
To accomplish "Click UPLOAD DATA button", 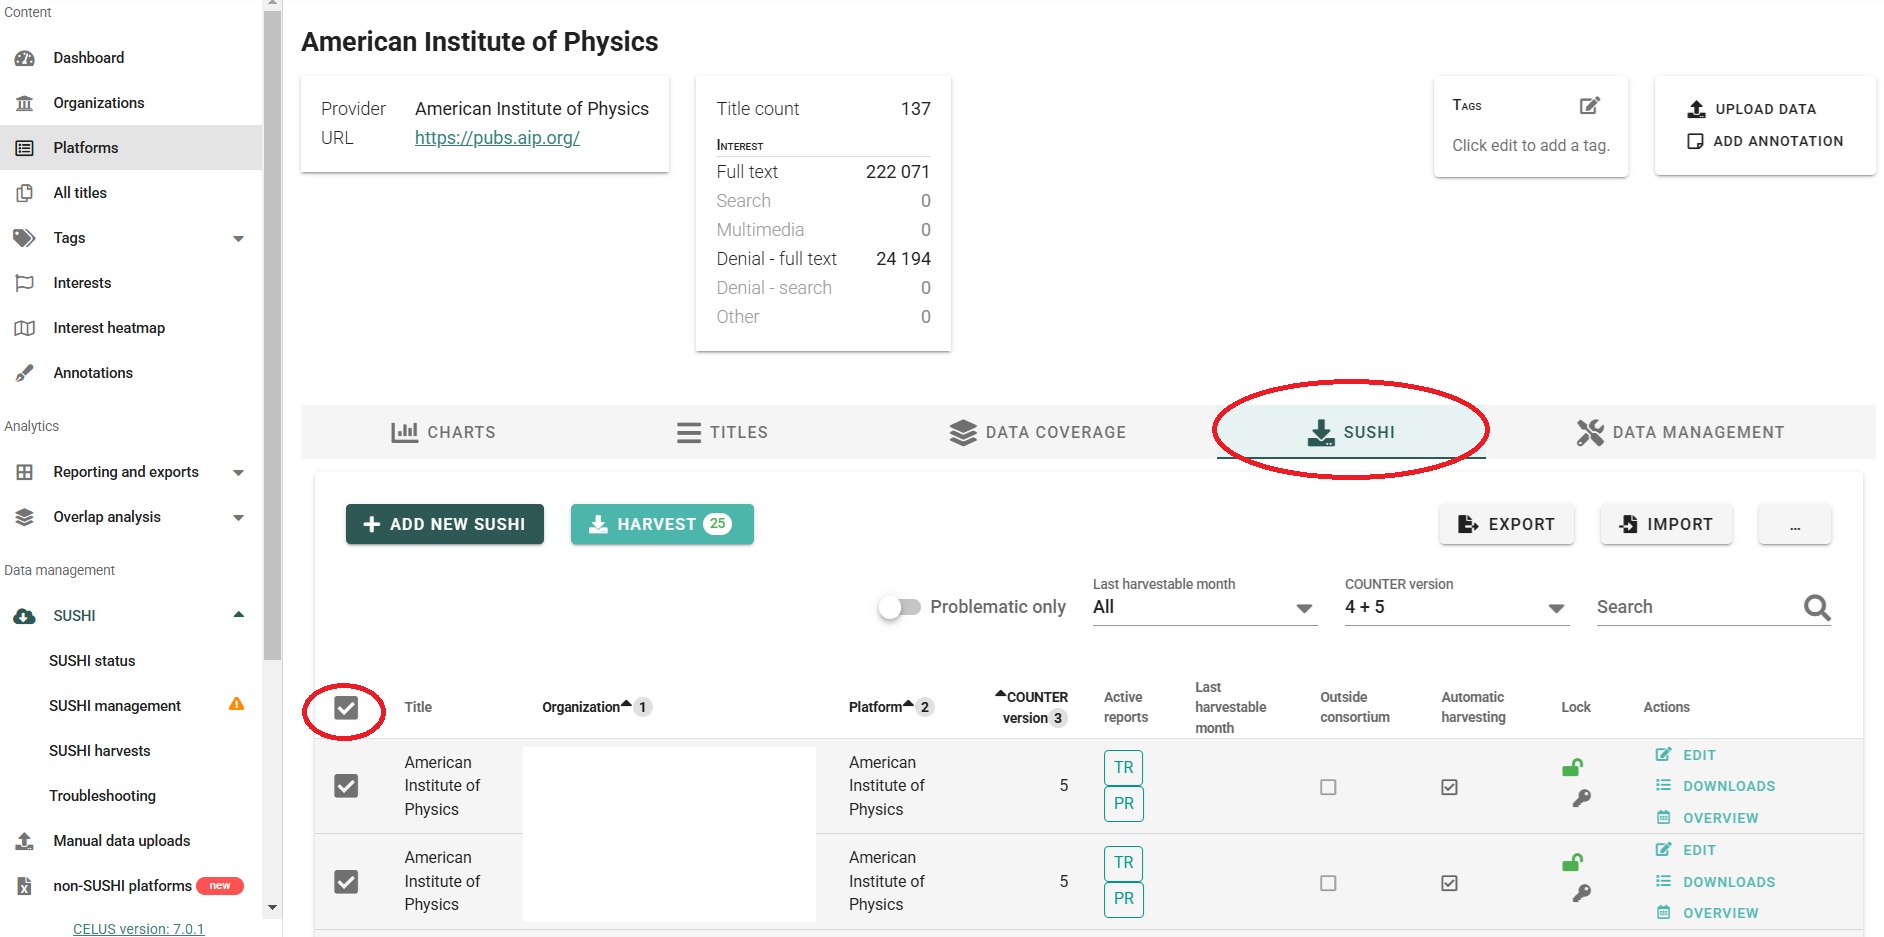I will pyautogui.click(x=1752, y=109).
